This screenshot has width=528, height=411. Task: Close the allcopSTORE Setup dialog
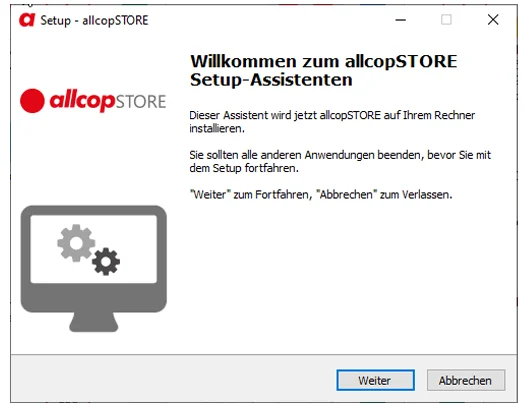click(493, 20)
